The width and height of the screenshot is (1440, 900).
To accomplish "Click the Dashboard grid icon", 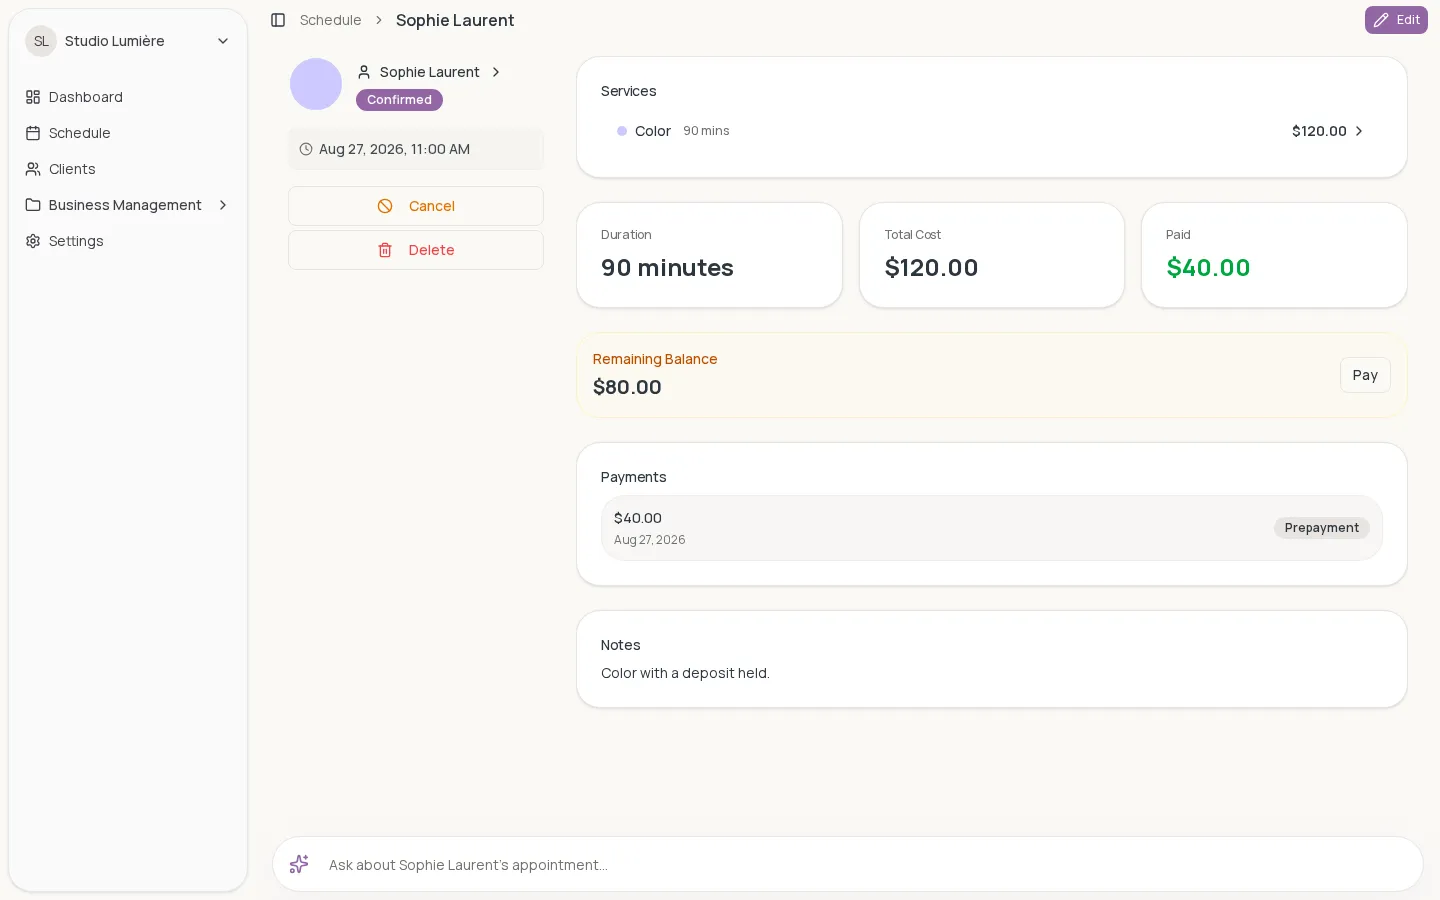I will coord(33,97).
